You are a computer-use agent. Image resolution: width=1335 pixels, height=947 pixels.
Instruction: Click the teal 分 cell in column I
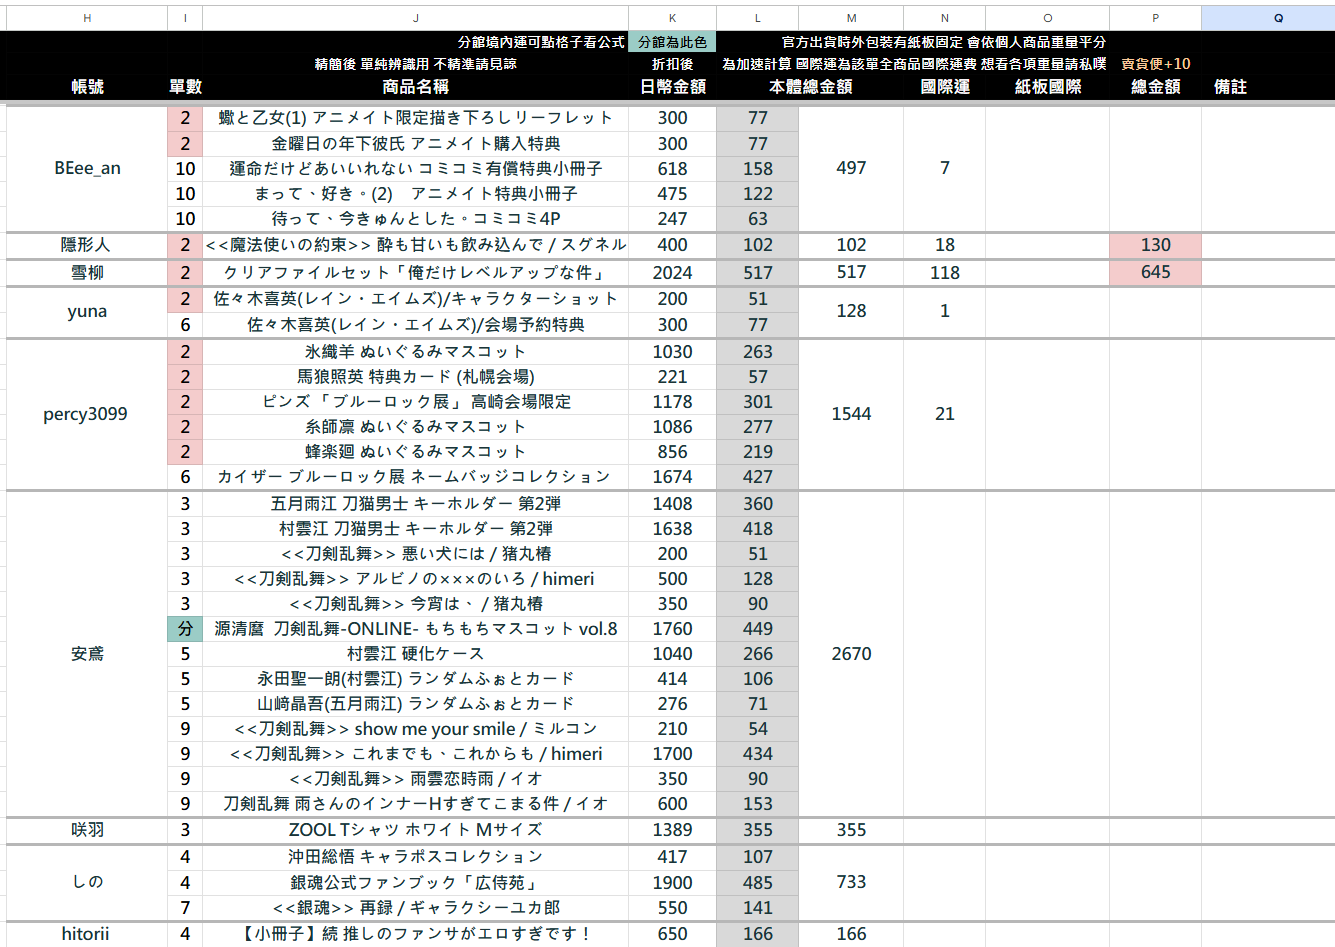185,629
